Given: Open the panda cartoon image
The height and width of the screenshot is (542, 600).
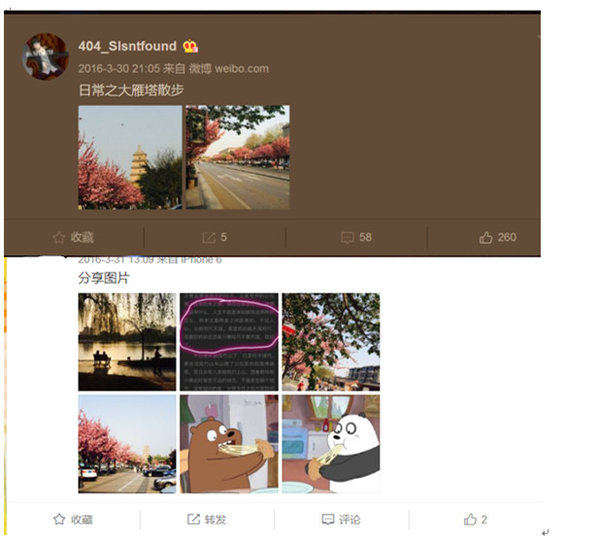Looking at the screenshot, I should (331, 444).
